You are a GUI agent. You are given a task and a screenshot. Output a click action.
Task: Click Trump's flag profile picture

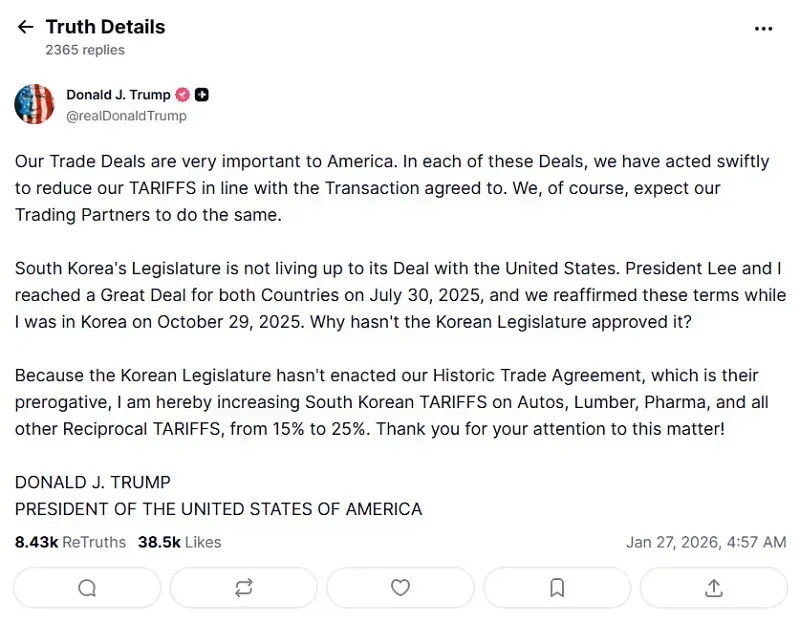34,104
